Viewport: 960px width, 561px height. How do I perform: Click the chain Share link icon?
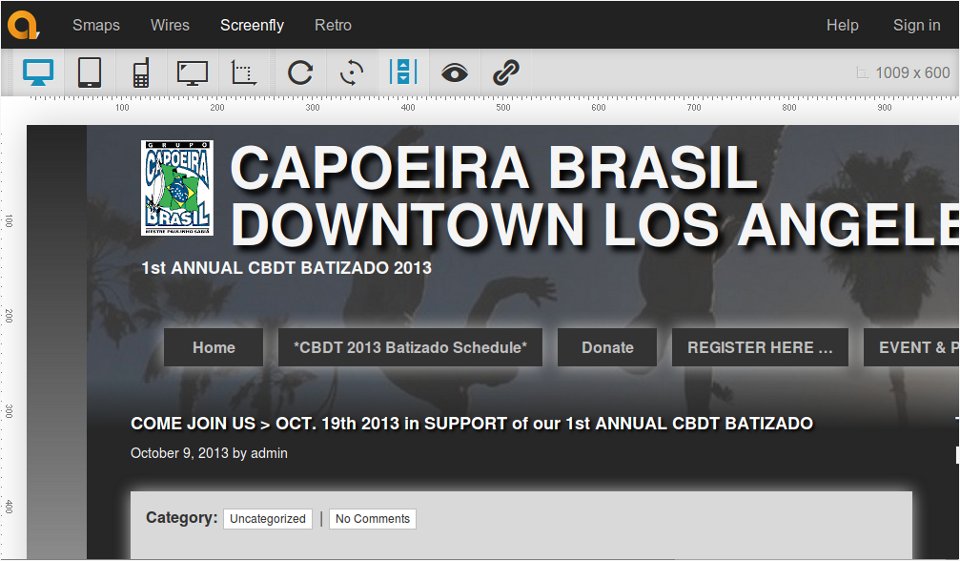[506, 72]
